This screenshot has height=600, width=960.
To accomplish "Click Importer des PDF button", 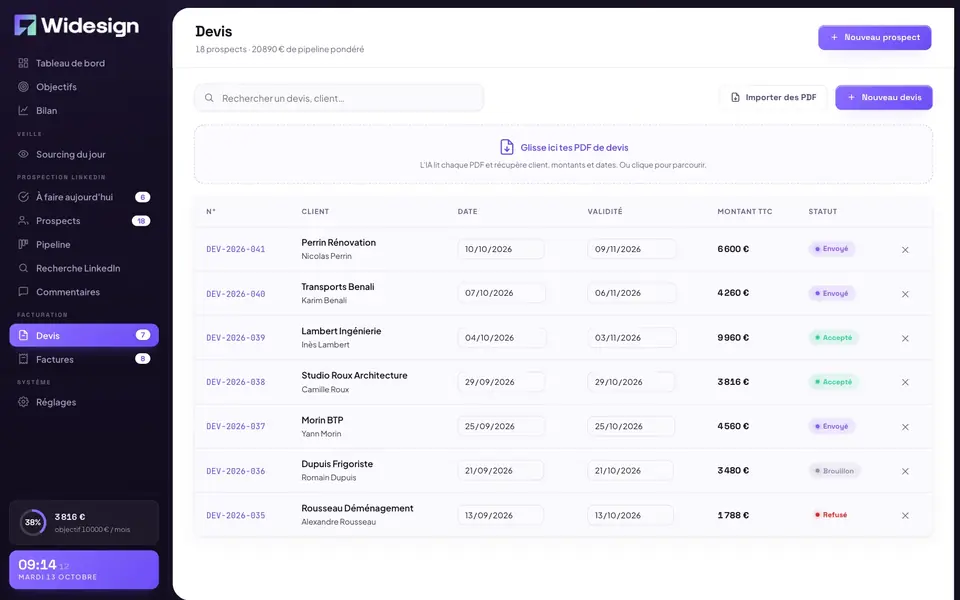I will [x=773, y=97].
